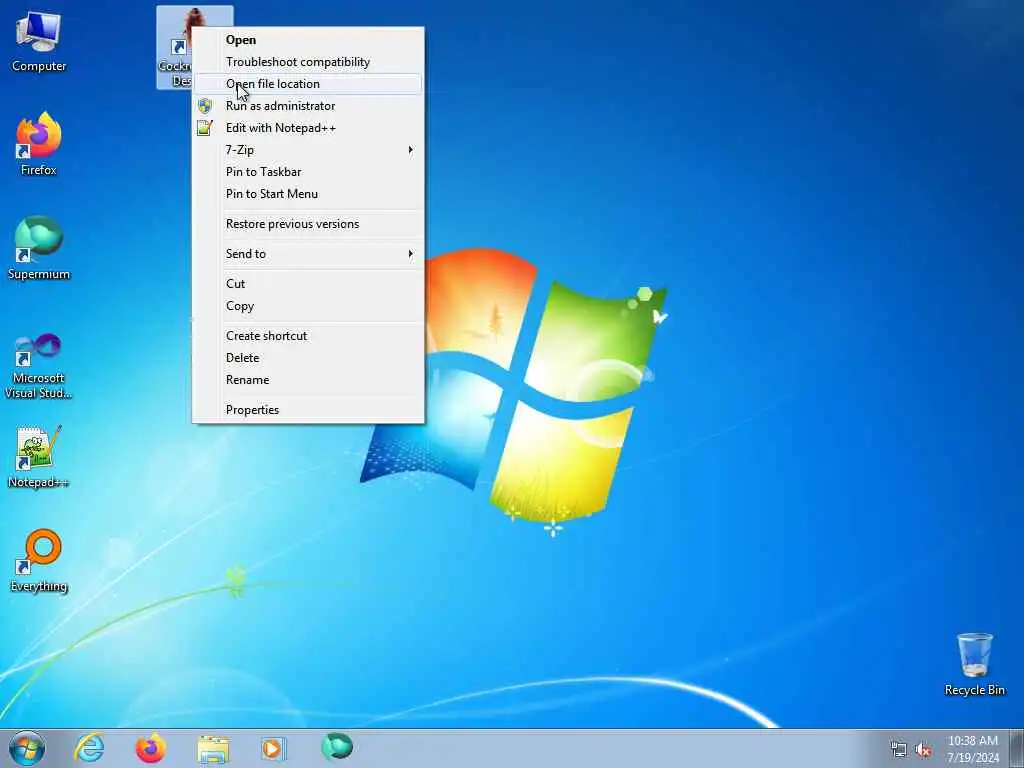The image size is (1024, 768).
Task: Open the Computer desktop icon
Action: (39, 42)
